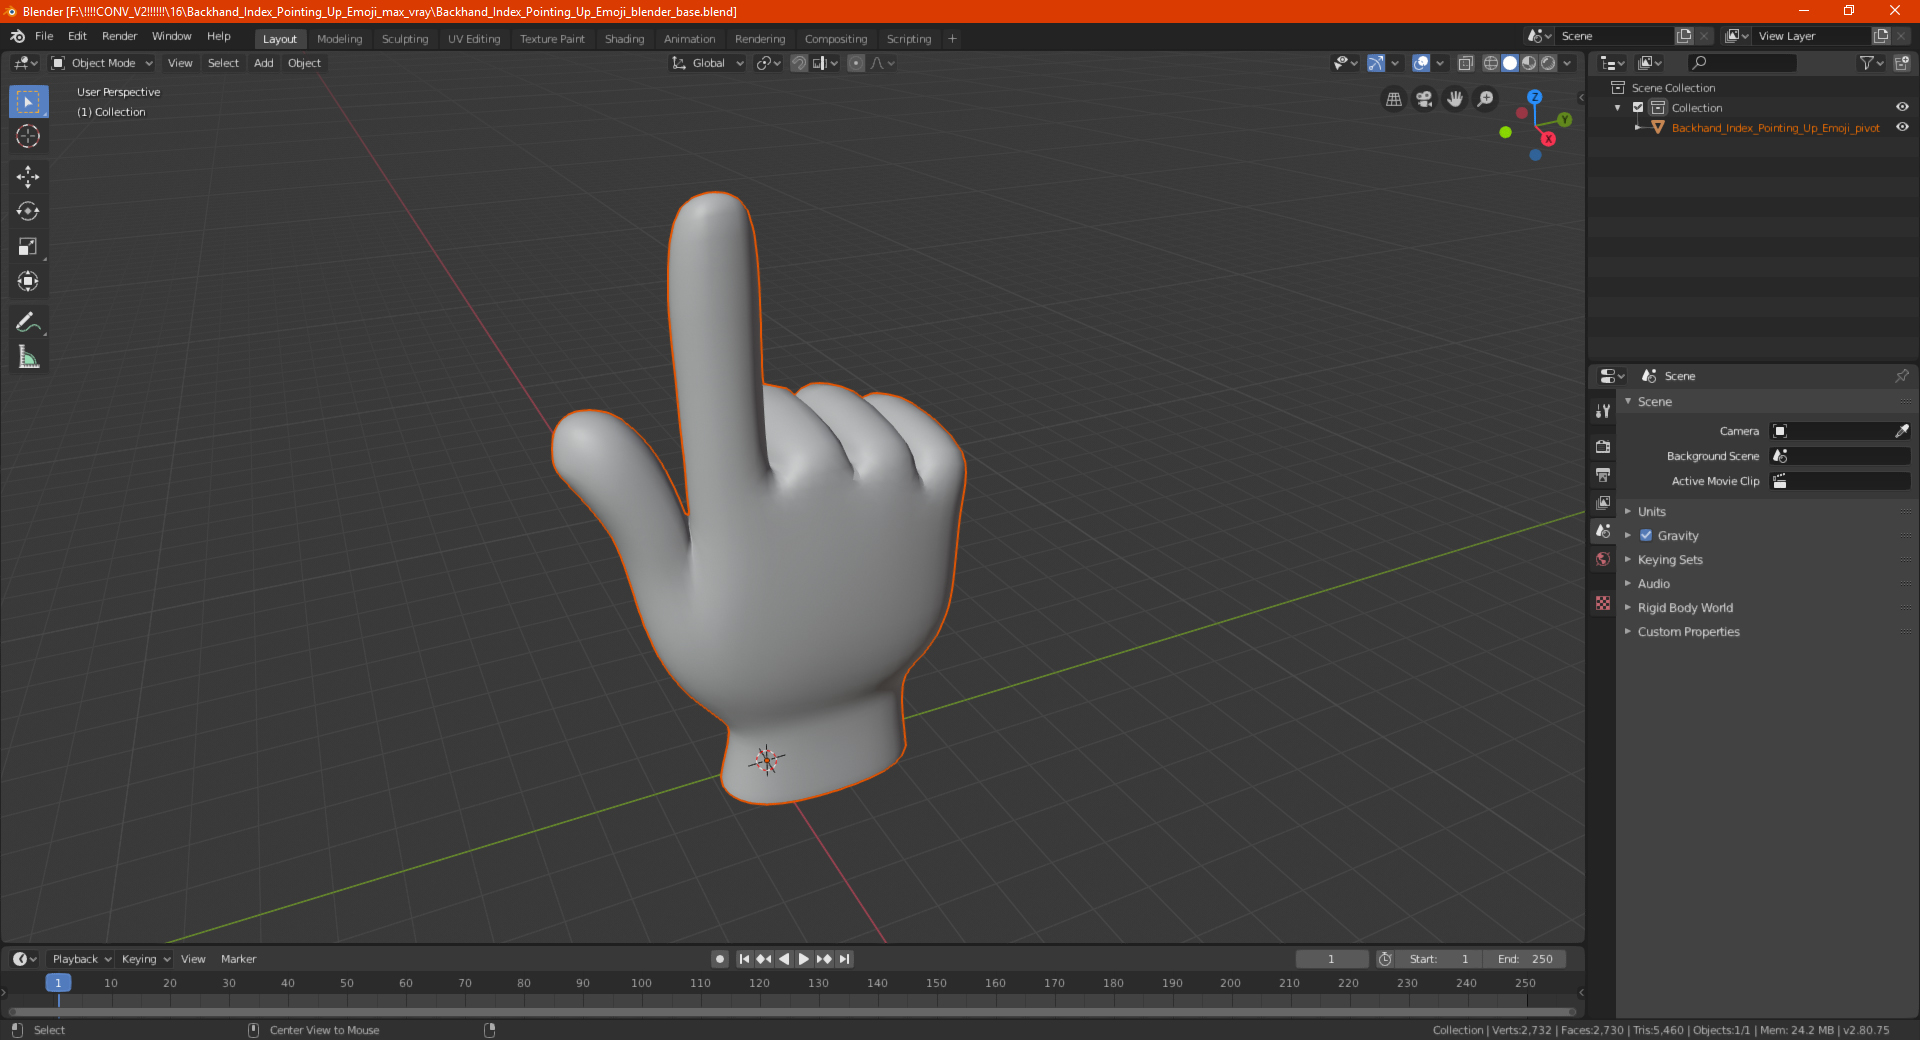The image size is (1920, 1040).
Task: Hide the Collection with its eye icon
Action: pos(1901,108)
